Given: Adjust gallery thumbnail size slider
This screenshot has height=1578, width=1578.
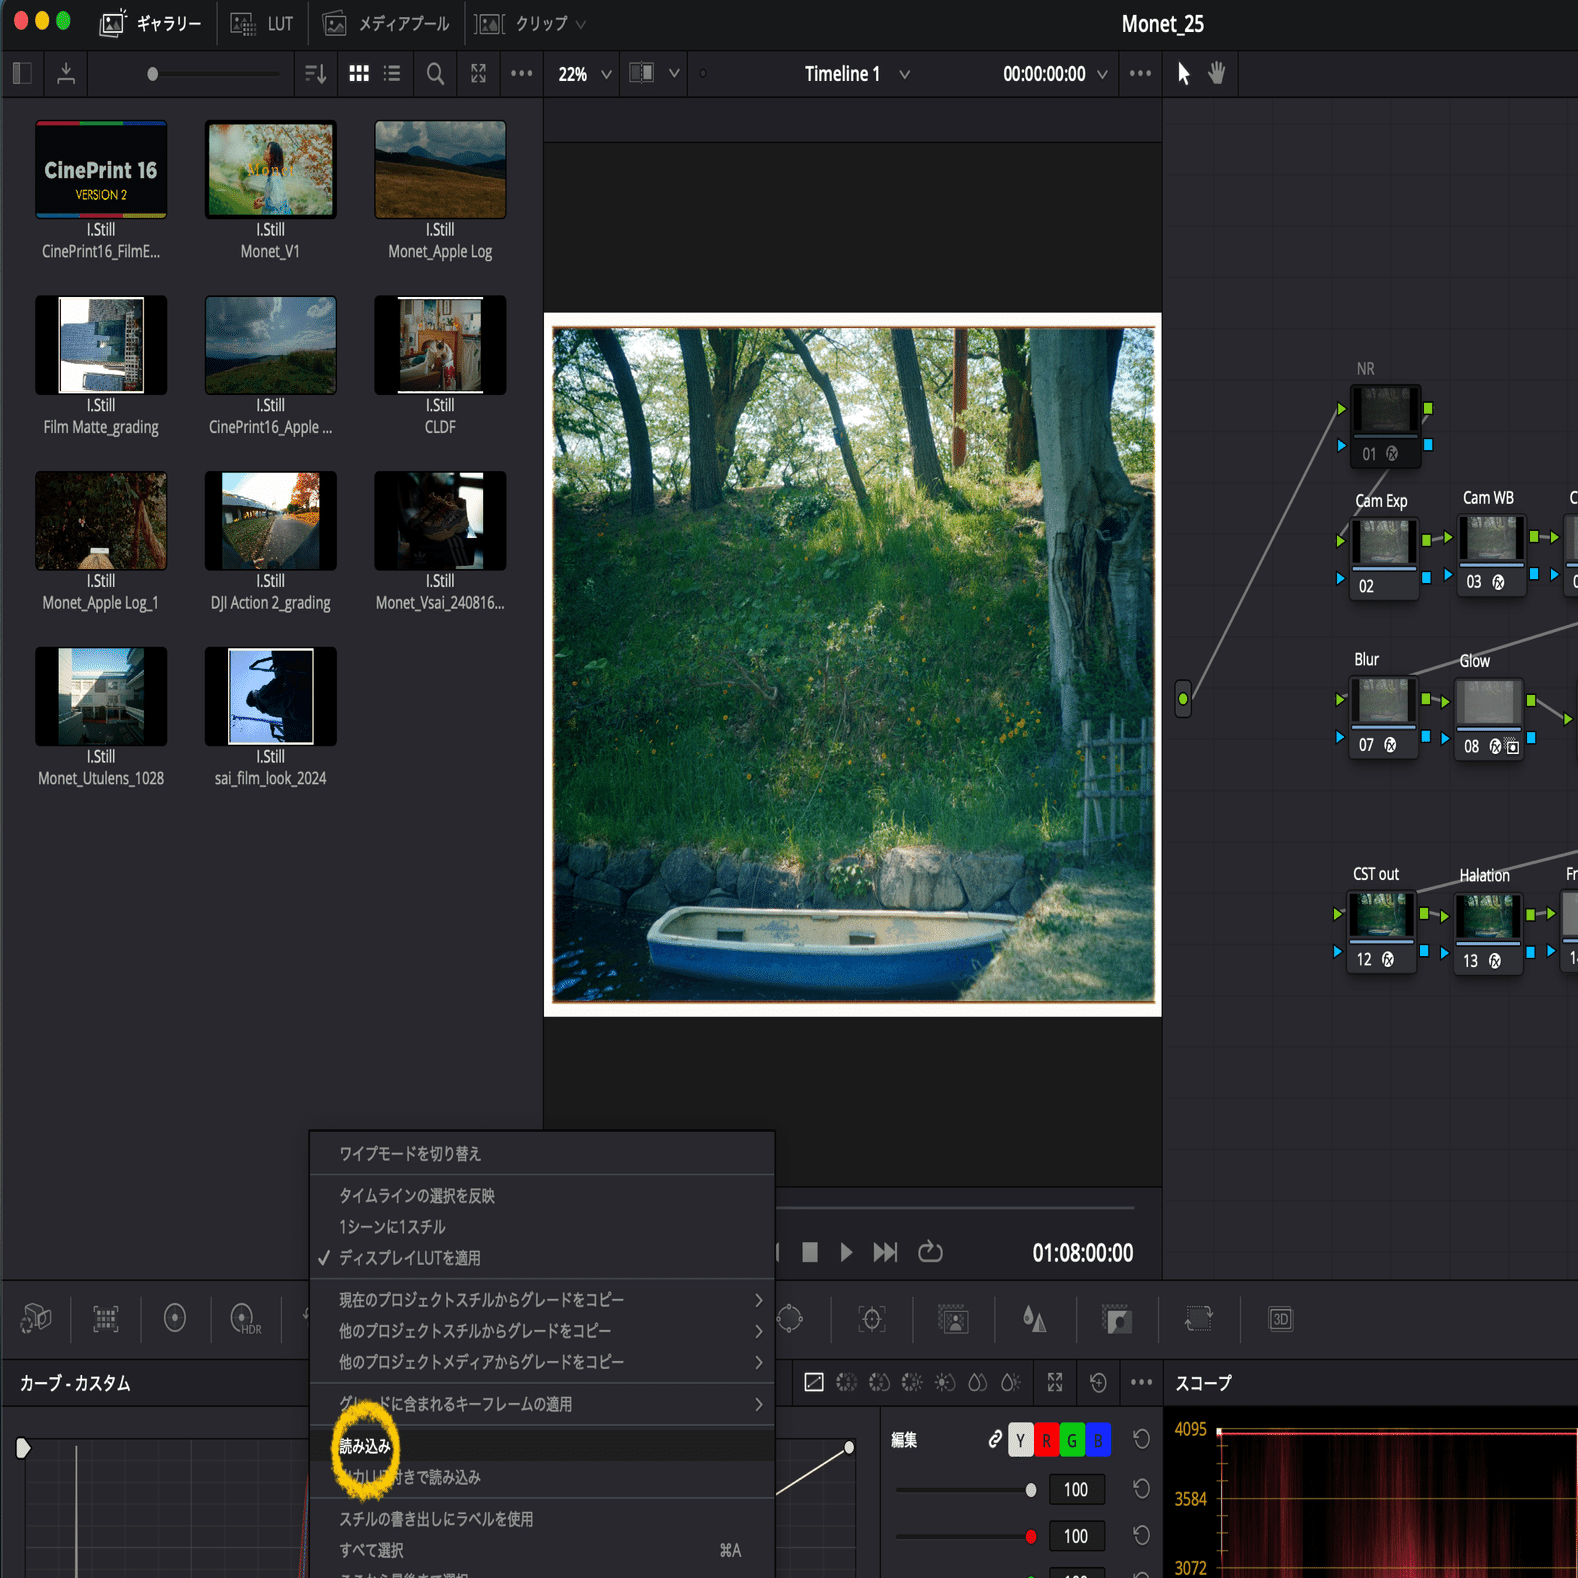Looking at the screenshot, I should pyautogui.click(x=152, y=74).
